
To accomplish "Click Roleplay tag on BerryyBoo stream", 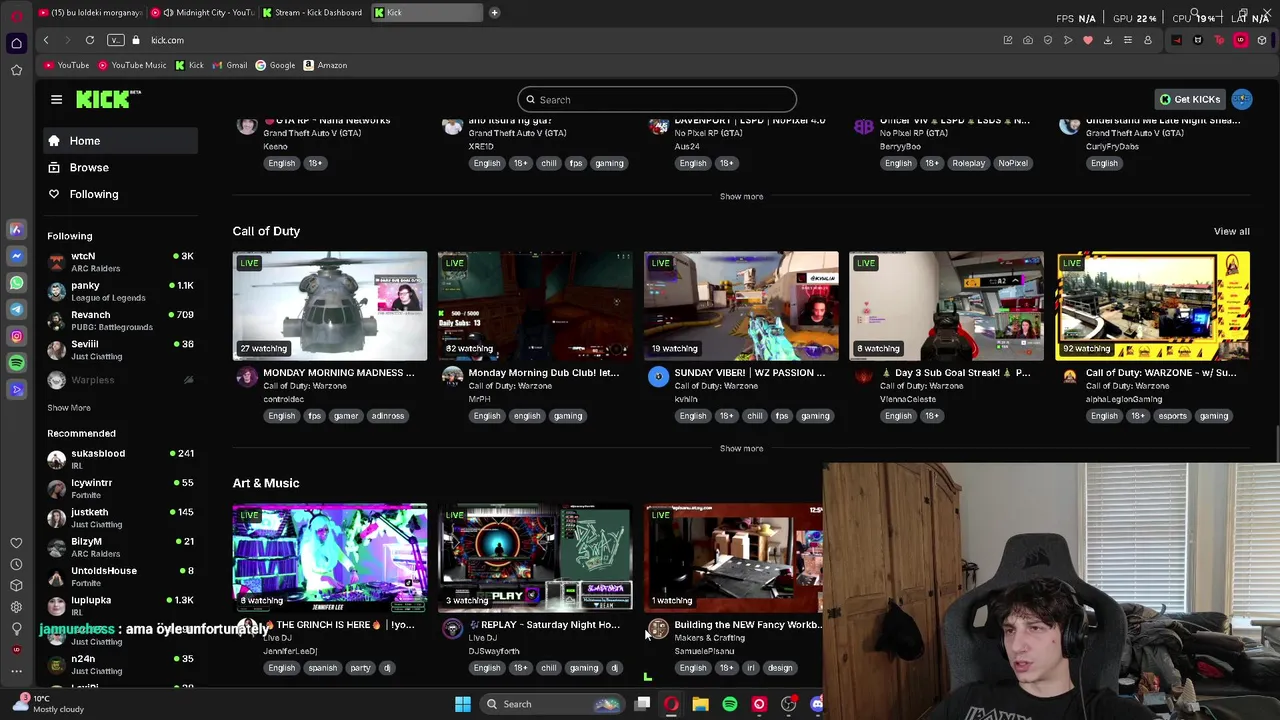I will coord(968,163).
